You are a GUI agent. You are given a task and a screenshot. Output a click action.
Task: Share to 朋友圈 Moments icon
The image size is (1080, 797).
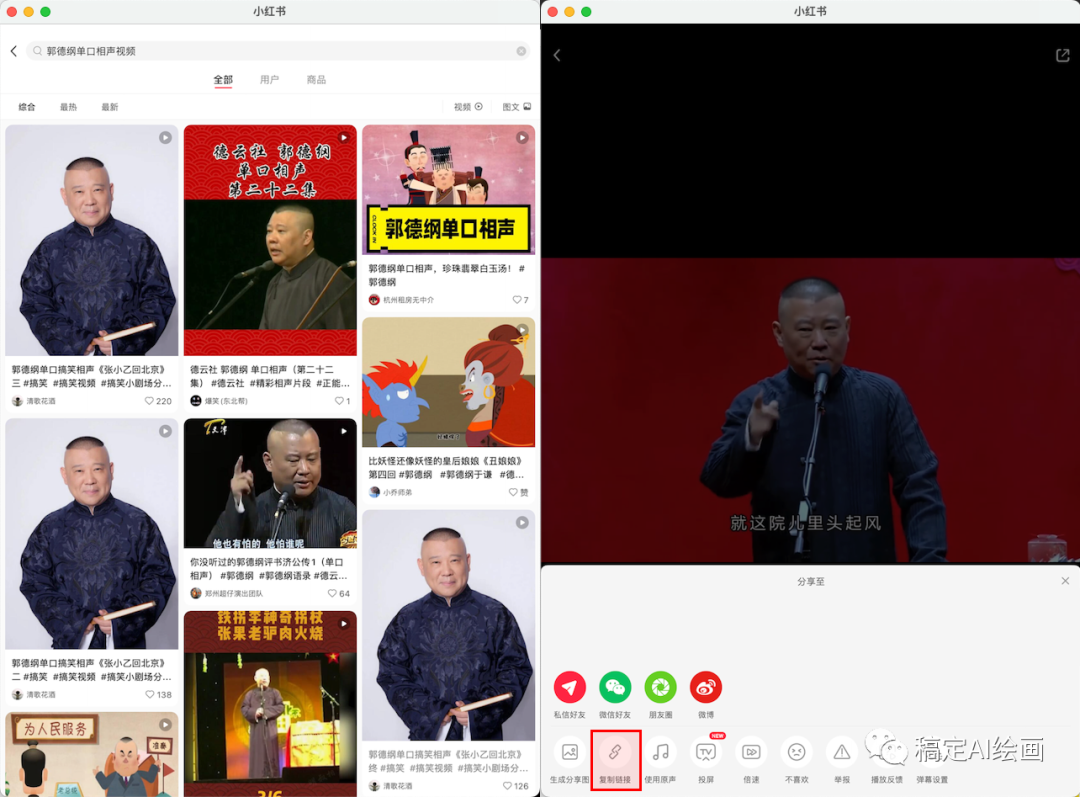point(661,687)
